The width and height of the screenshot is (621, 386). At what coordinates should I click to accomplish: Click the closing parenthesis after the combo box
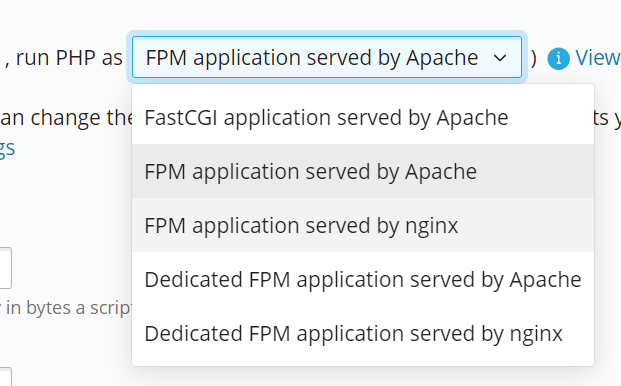click(x=533, y=58)
